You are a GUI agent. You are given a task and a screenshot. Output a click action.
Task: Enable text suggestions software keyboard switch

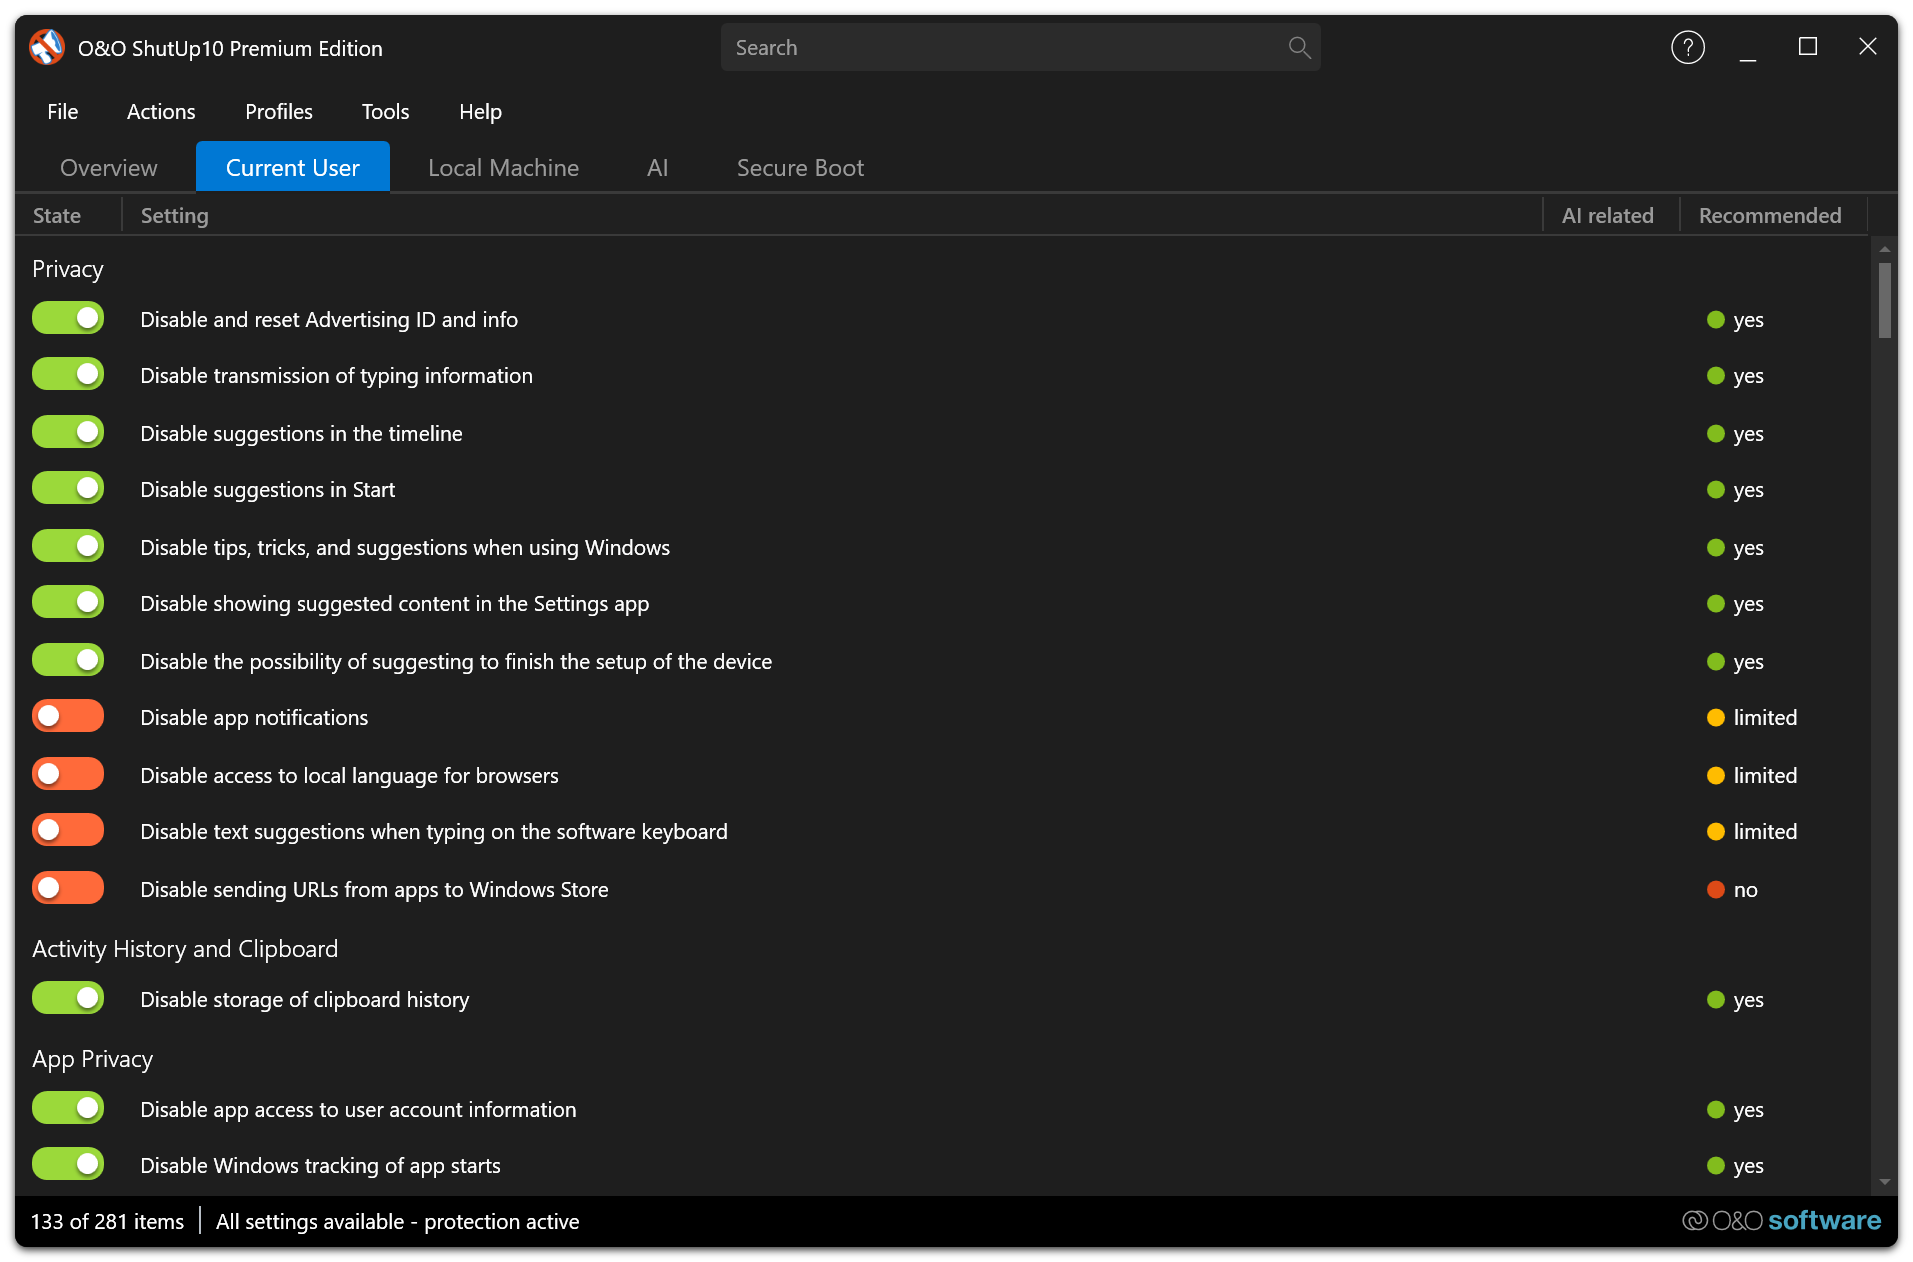point(68,830)
